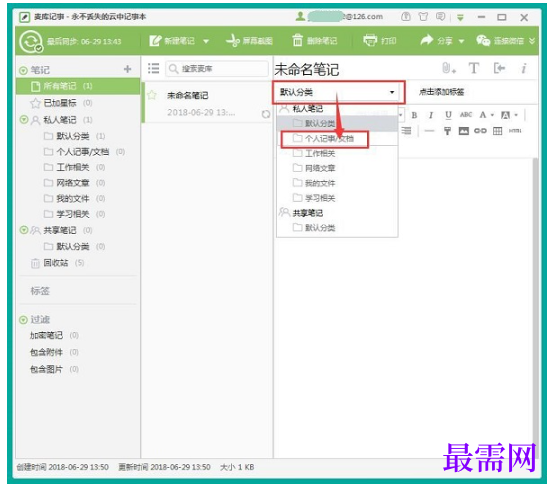Collapse the 笔记 section in sidebar
This screenshot has height=489, width=555.
tap(23, 70)
